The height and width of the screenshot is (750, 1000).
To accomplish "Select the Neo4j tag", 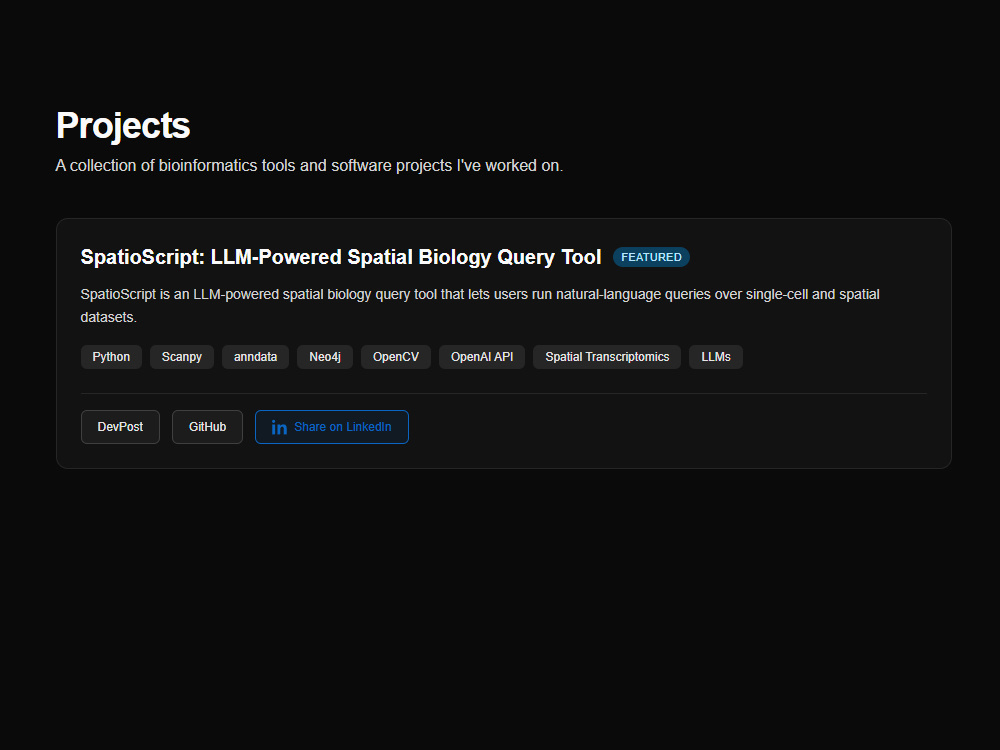I will [325, 357].
